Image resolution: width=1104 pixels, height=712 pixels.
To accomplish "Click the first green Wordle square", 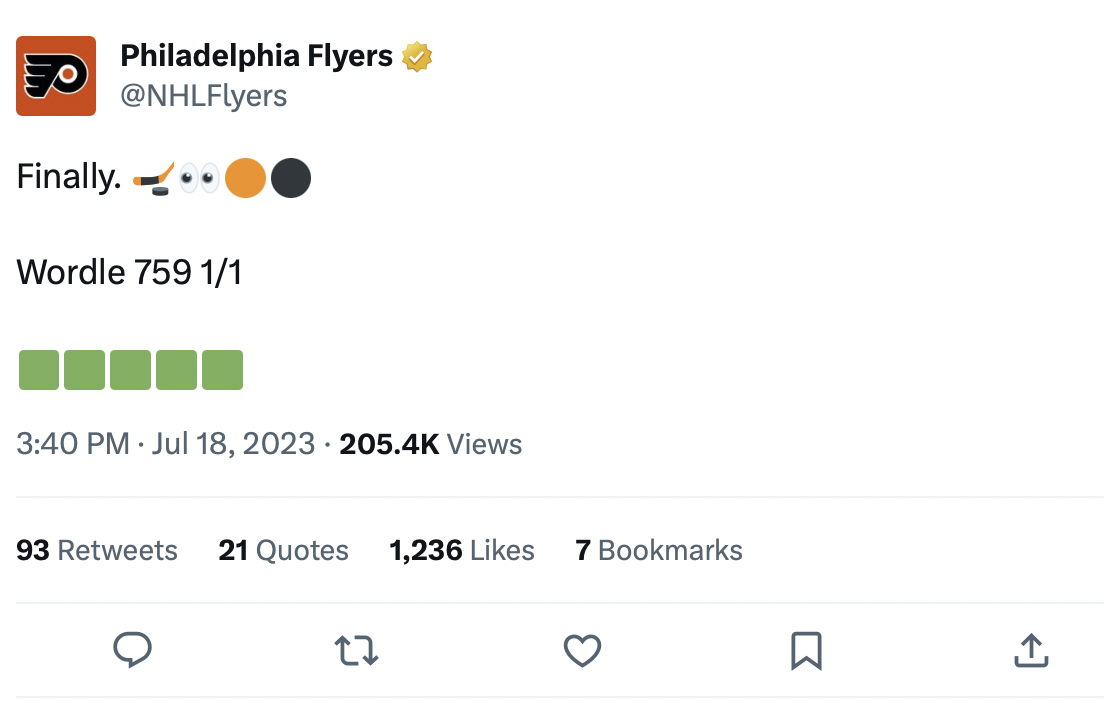I will 39,369.
